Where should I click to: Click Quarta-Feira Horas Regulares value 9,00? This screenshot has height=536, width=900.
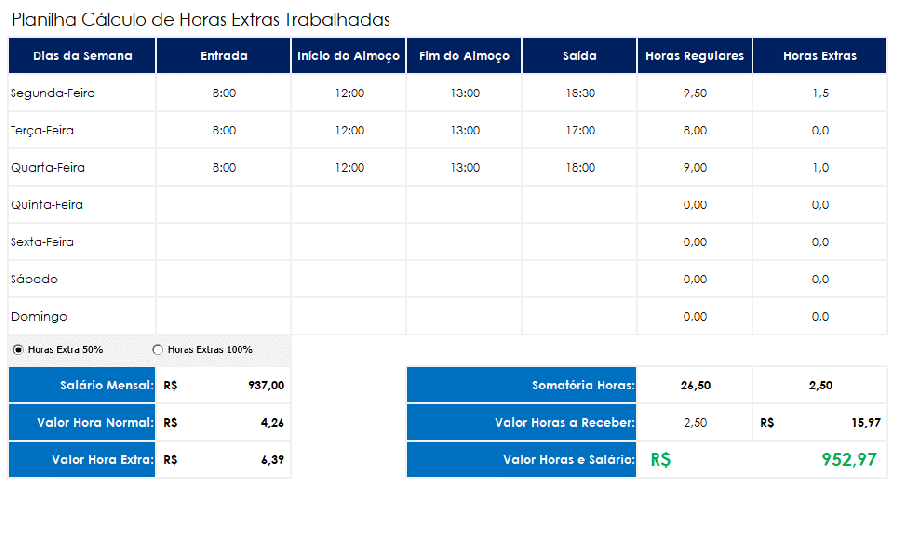point(695,168)
